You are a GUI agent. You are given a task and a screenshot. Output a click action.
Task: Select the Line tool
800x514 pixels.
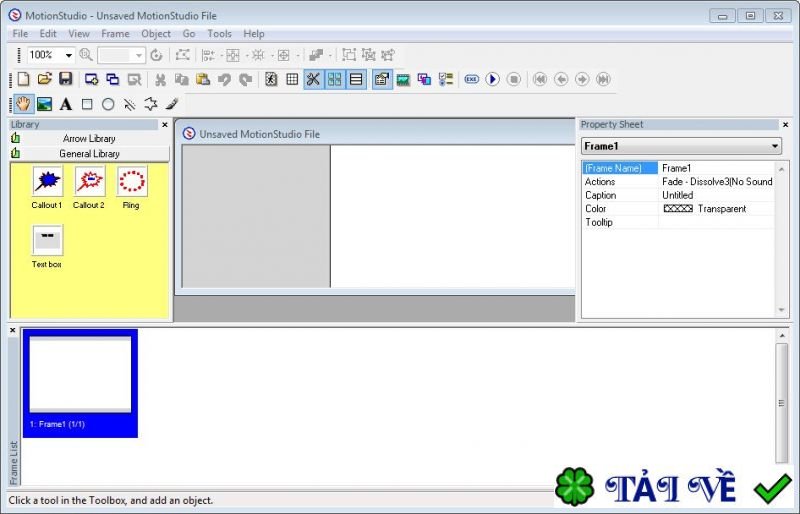(x=130, y=104)
